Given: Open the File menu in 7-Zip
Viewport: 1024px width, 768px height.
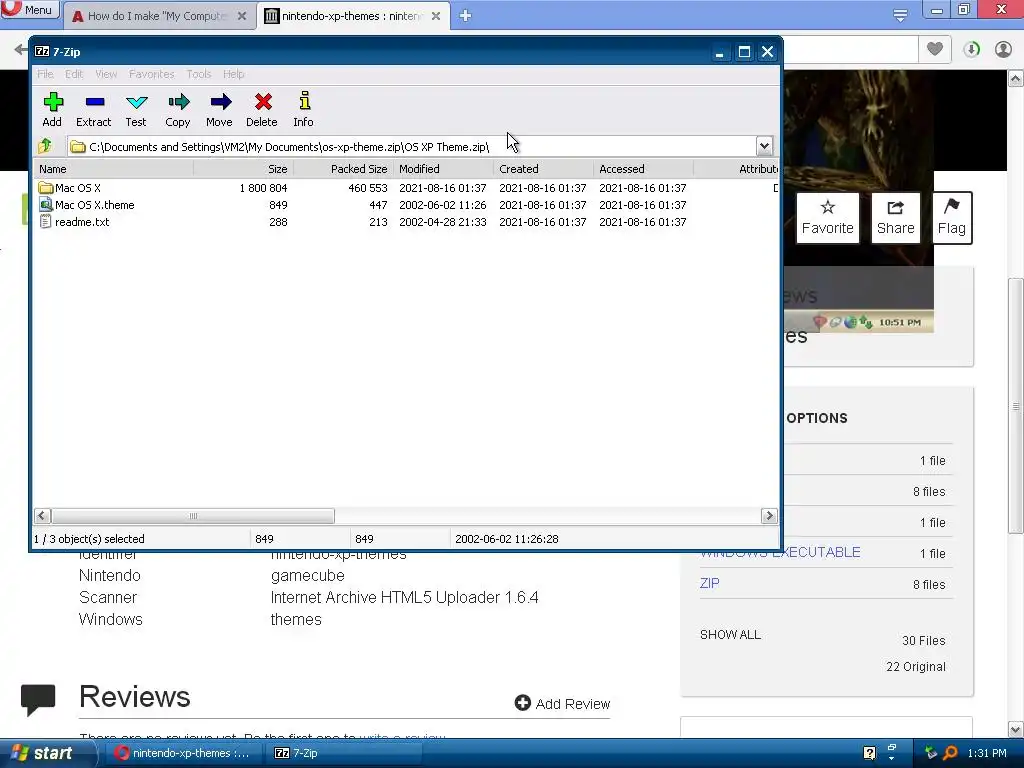Looking at the screenshot, I should pyautogui.click(x=45, y=74).
